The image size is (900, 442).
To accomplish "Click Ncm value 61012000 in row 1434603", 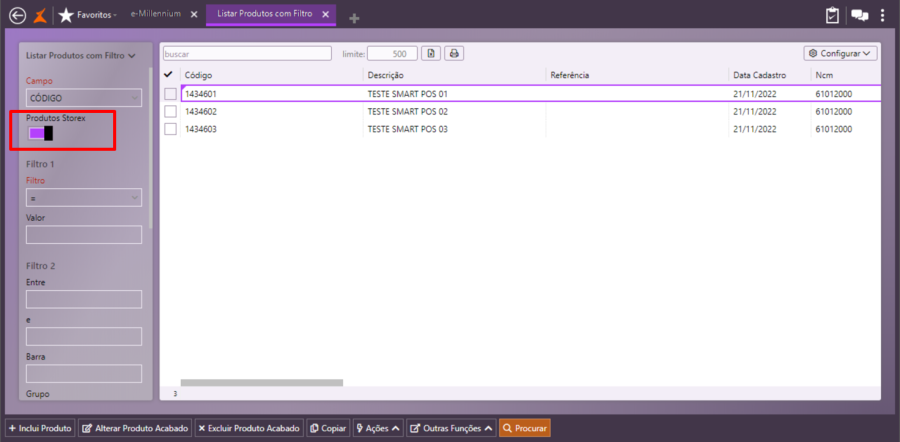I will 833,129.
